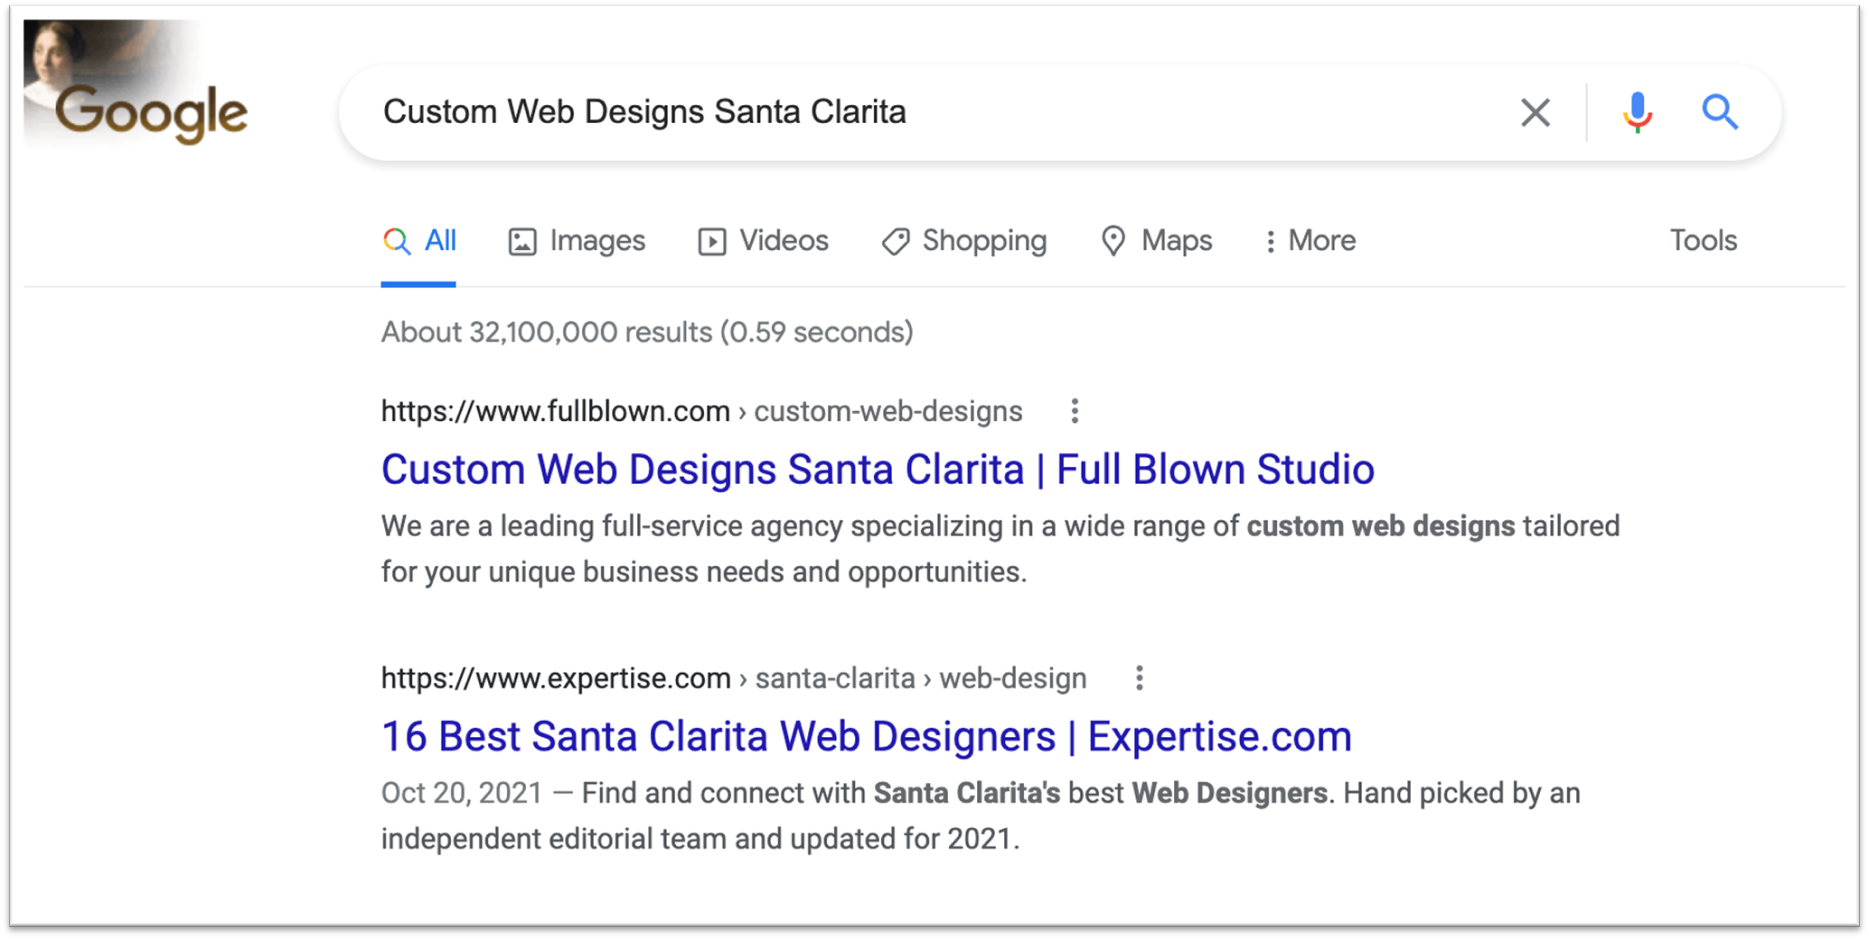The height and width of the screenshot is (939, 1869).
Task: Open options for the expertise.com result
Action: click(1139, 678)
